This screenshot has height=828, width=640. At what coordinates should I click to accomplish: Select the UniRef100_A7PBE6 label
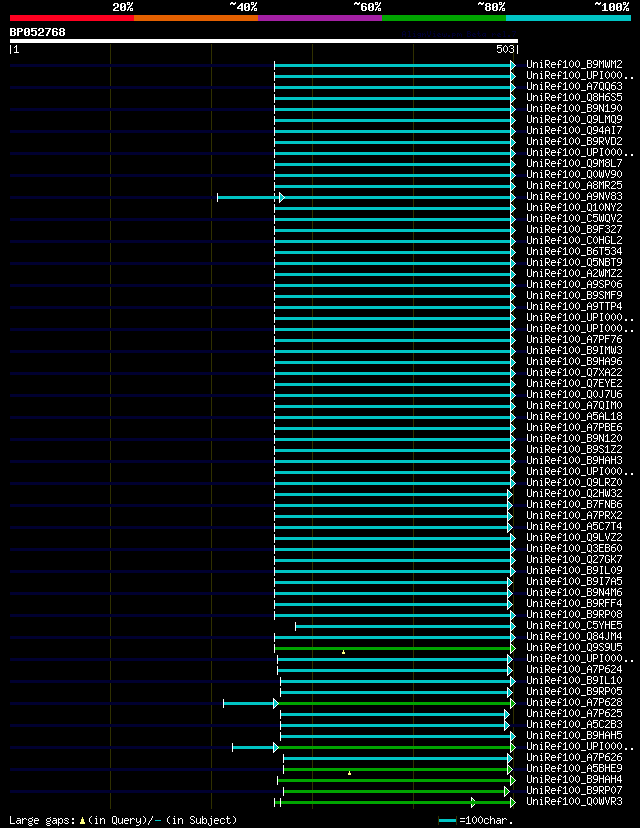pyautogui.click(x=574, y=428)
